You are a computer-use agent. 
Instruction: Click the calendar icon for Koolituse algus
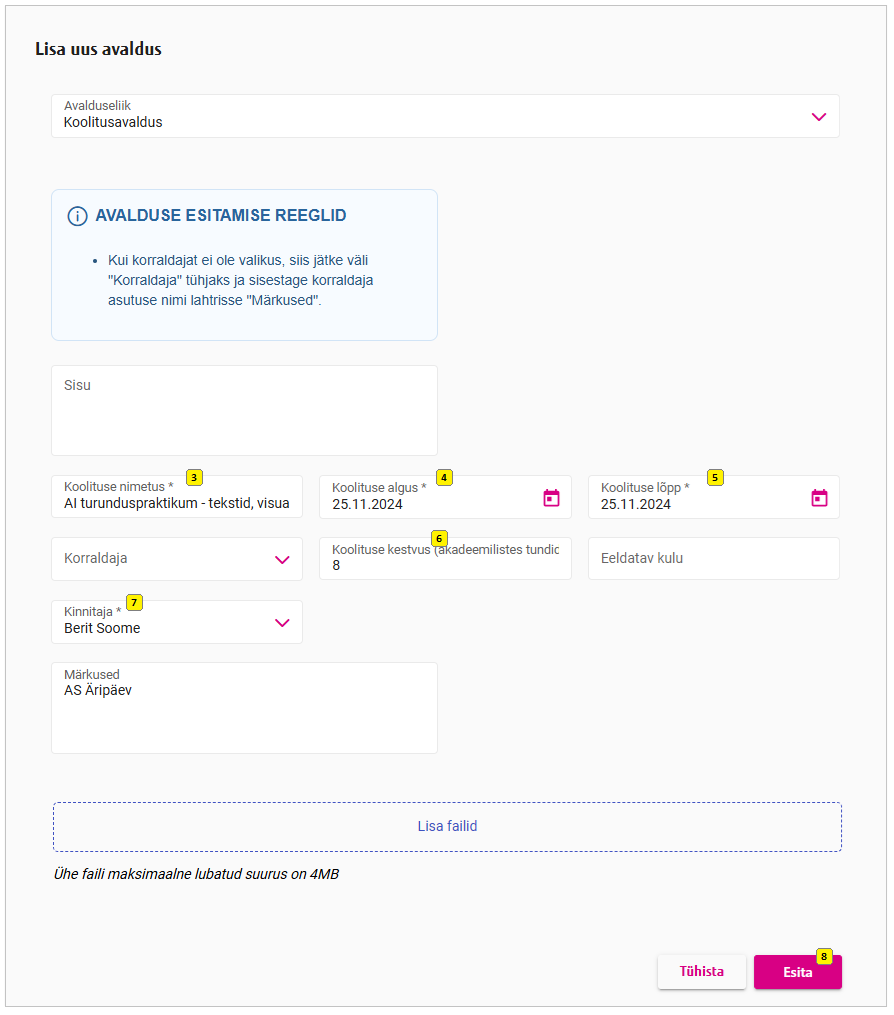coord(551,498)
